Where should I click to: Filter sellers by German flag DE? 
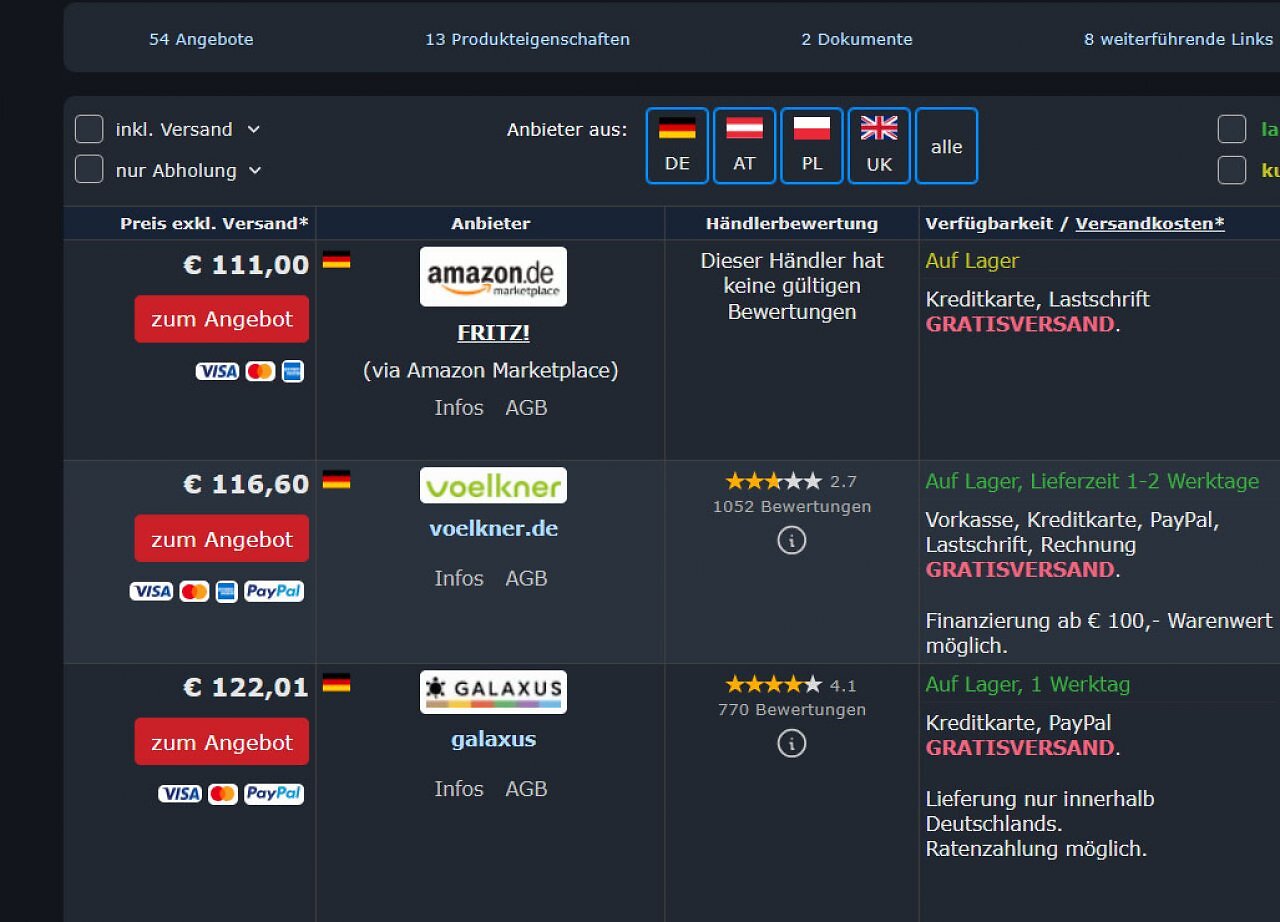[x=677, y=146]
